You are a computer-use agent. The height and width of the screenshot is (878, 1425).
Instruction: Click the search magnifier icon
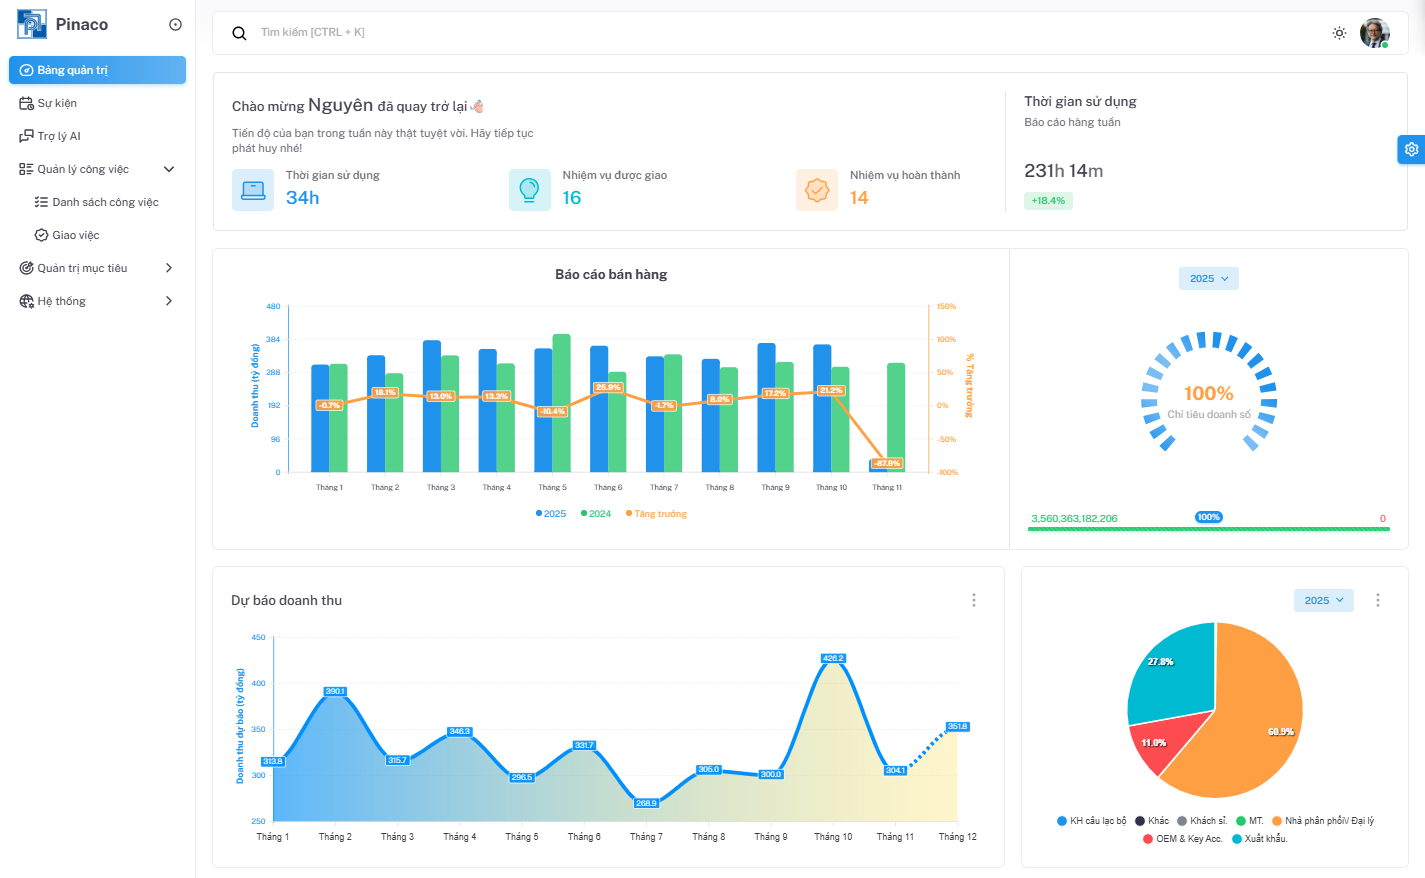(x=239, y=33)
